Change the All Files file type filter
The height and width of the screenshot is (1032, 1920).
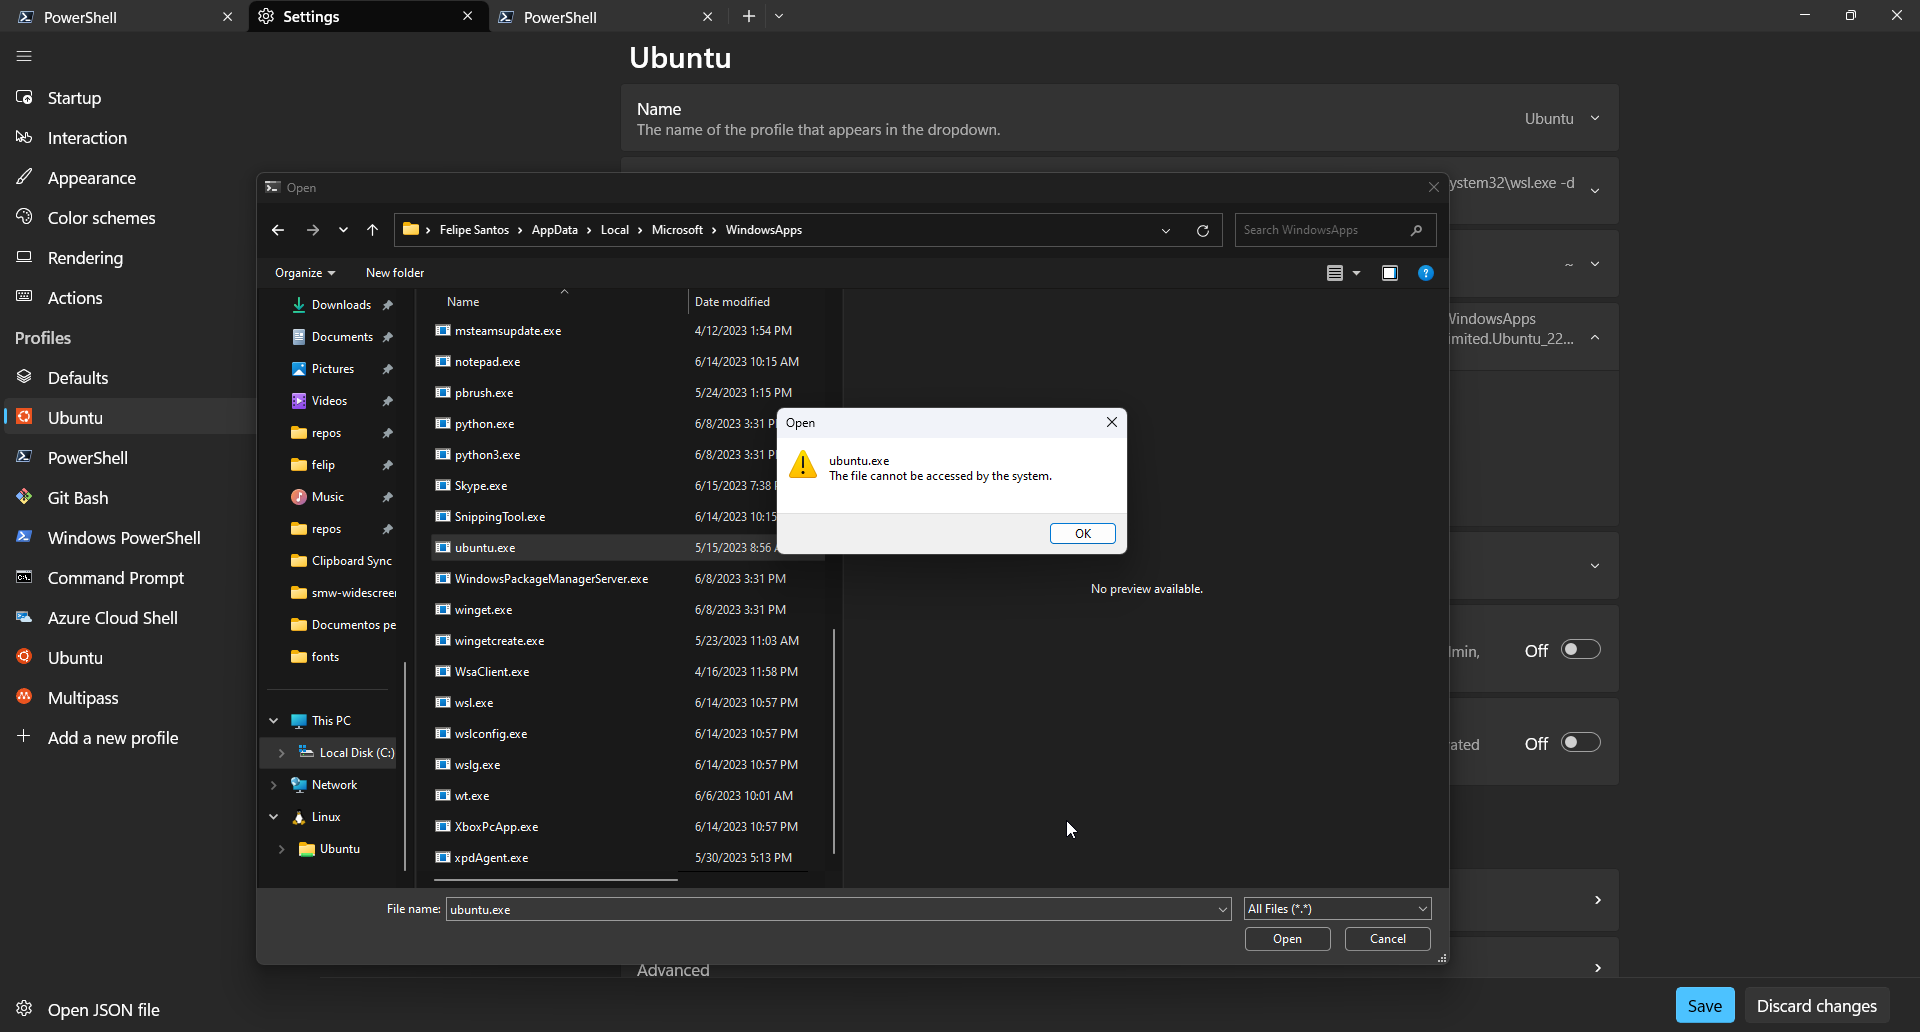point(1337,908)
